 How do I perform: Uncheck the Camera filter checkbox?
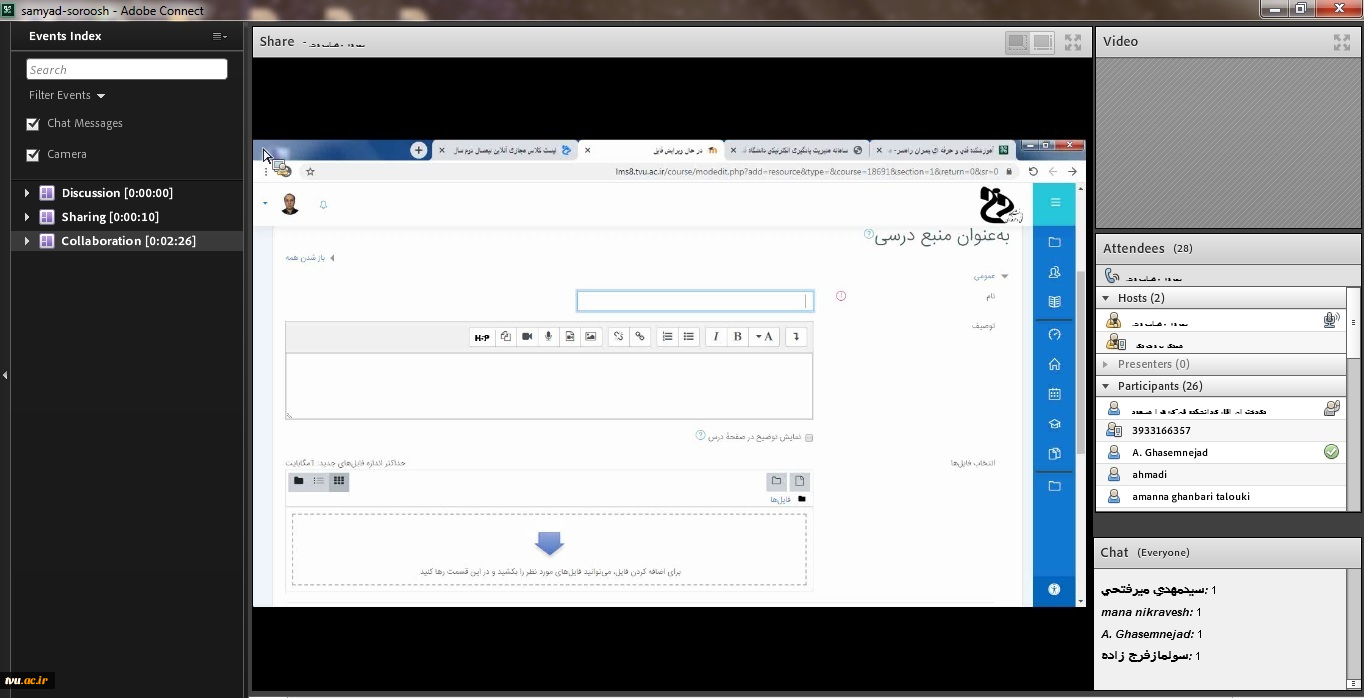33,155
